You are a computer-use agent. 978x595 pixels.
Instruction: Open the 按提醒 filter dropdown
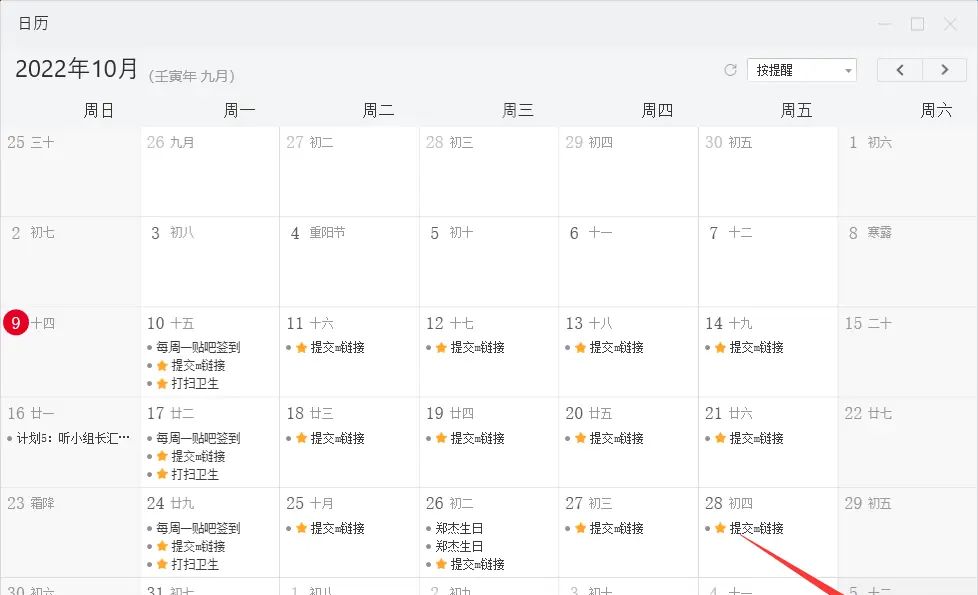pyautogui.click(x=800, y=69)
